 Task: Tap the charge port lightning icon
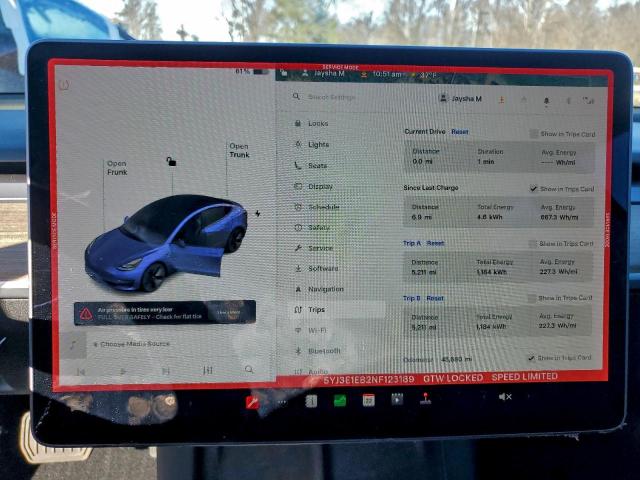point(258,213)
